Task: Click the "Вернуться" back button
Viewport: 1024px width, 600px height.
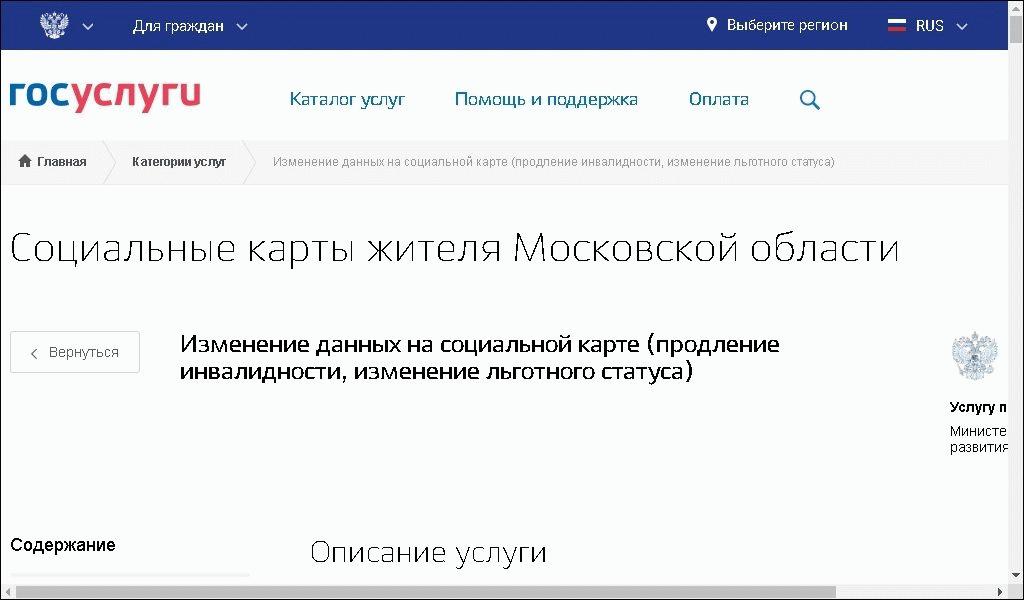Action: tap(75, 352)
